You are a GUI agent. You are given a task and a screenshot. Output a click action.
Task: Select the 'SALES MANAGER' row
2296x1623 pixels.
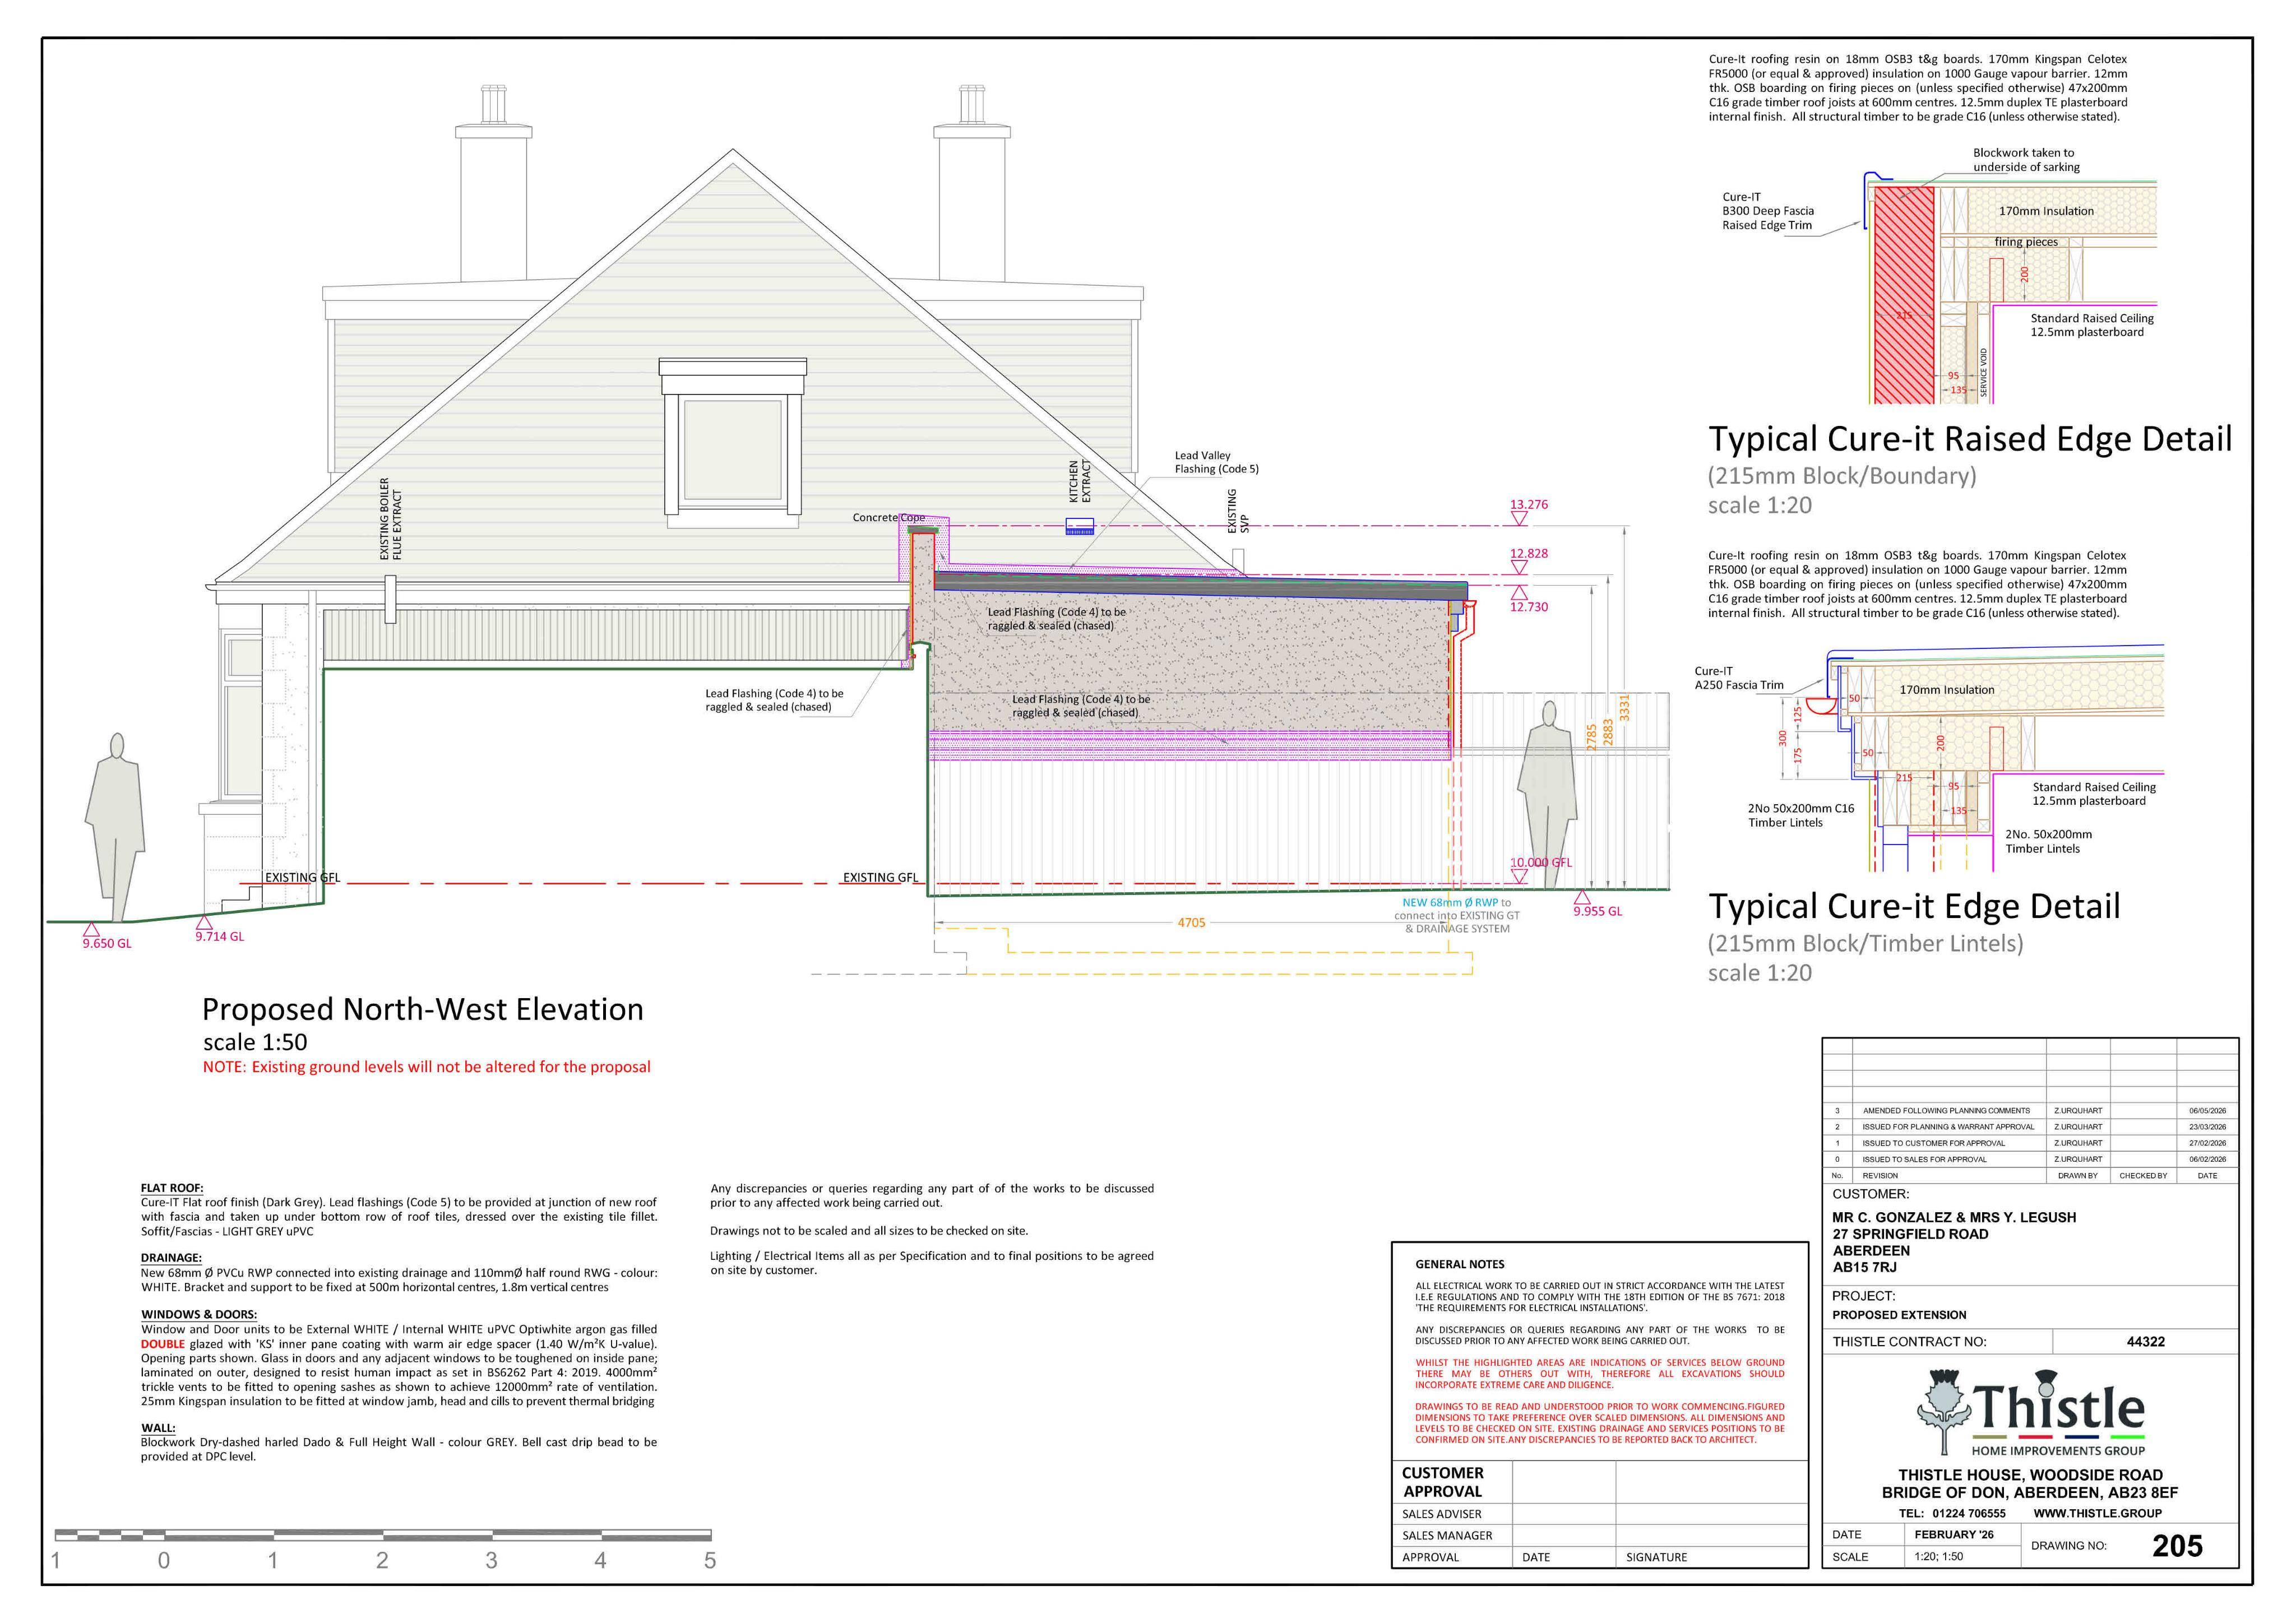pyautogui.click(x=1600, y=1535)
